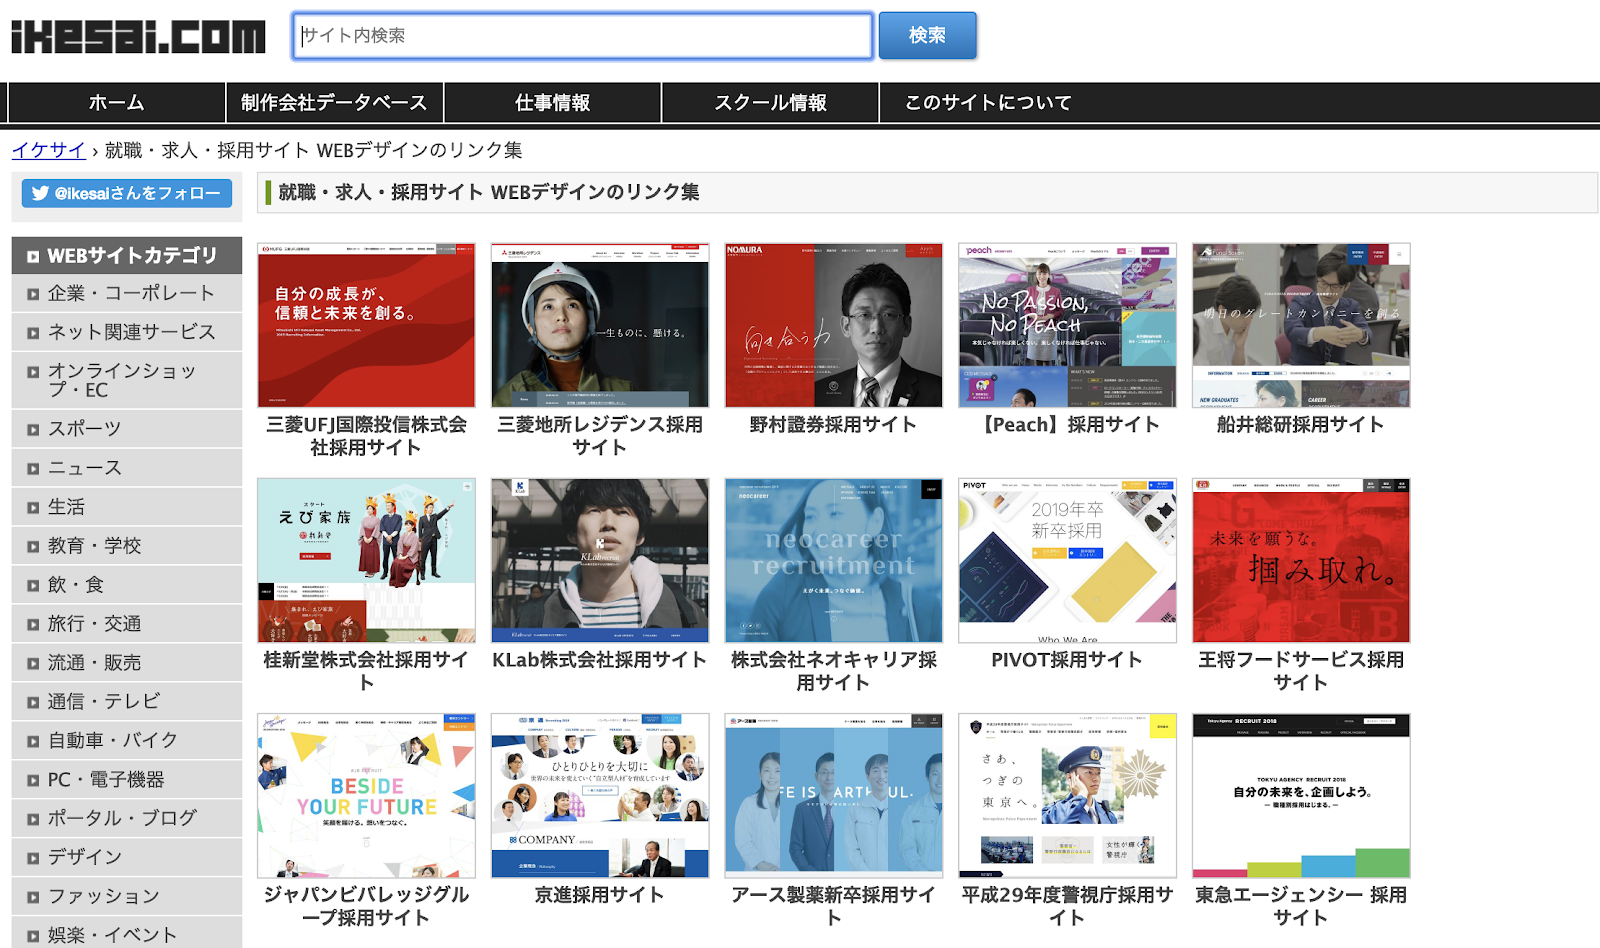This screenshot has width=1600, height=948.
Task: Click 東急エージェンシー 採用サイト title link
Action: coord(1301,906)
